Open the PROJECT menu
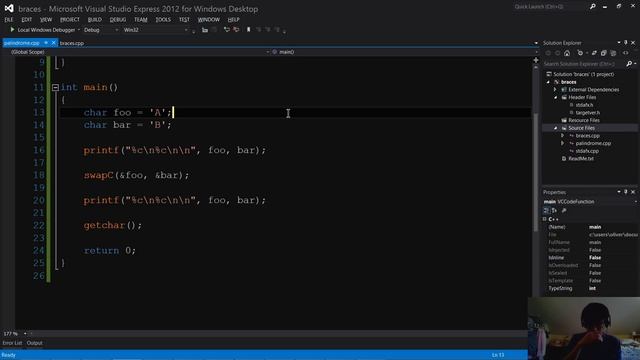 pos(70,20)
